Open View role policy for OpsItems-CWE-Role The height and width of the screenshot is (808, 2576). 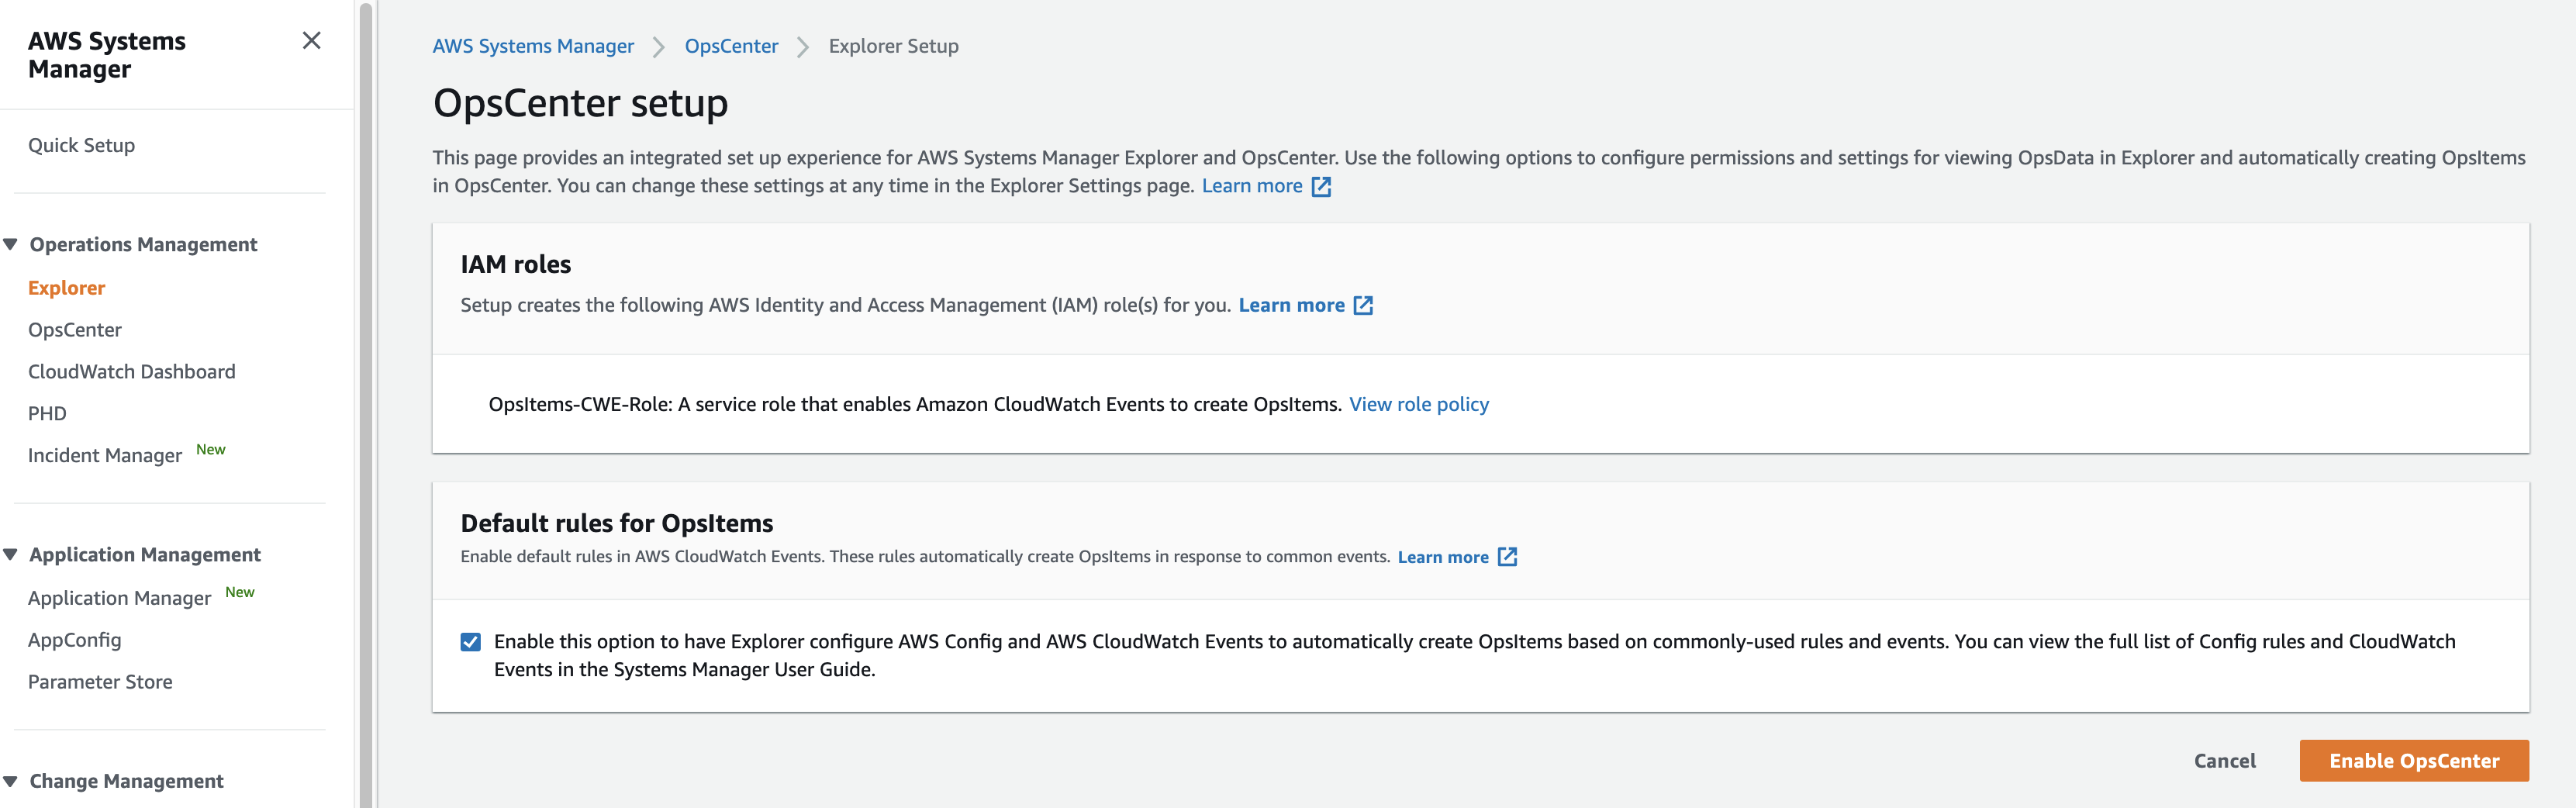(1419, 404)
